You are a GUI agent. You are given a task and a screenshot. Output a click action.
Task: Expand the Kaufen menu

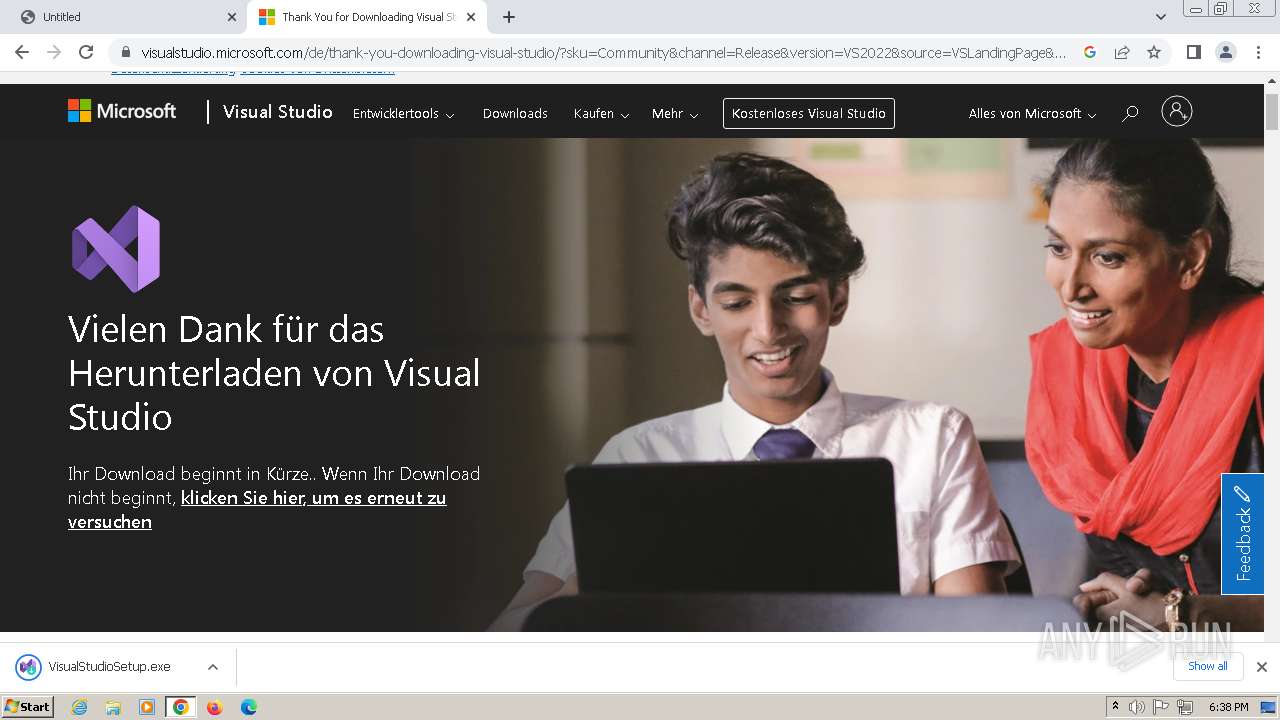pyautogui.click(x=601, y=114)
